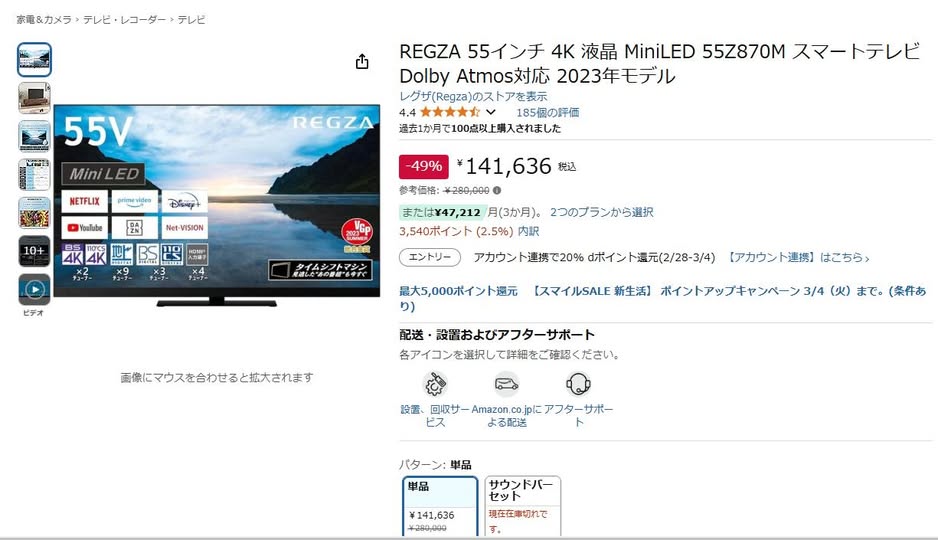Select the Amazon.co.jp delivery truck icon
Viewport: 938px width, 540px height.
(x=507, y=384)
